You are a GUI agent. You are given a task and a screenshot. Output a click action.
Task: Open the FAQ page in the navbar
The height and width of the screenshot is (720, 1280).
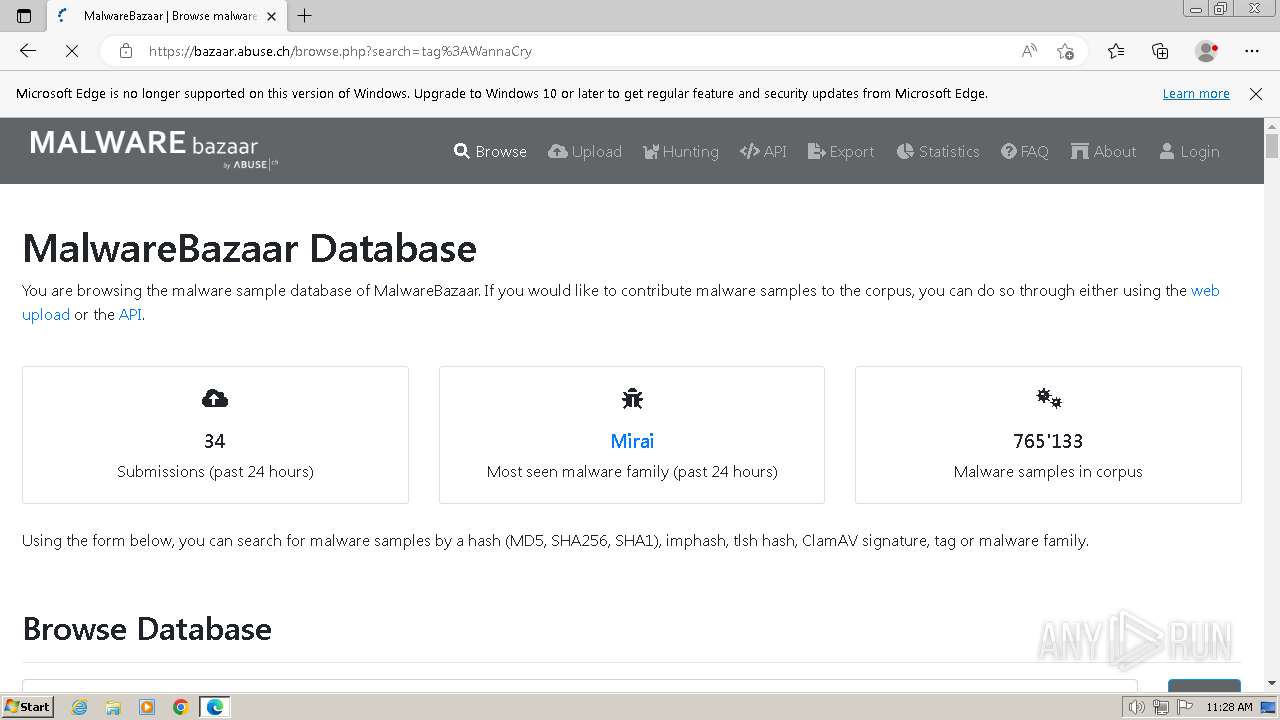1025,151
